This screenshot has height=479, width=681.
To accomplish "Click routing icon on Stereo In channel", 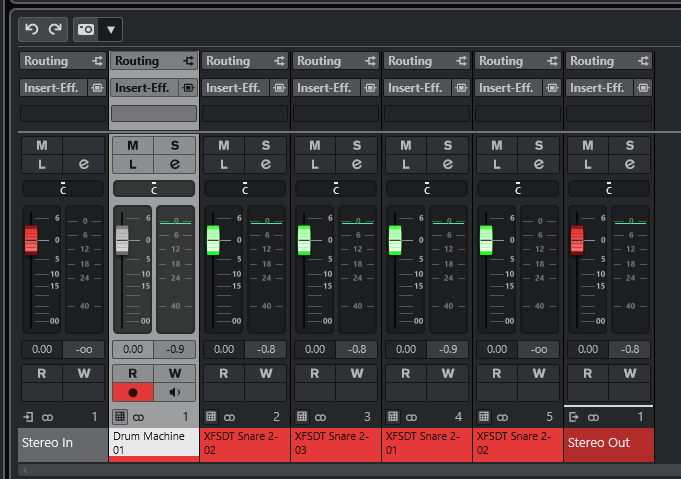I will 97,61.
